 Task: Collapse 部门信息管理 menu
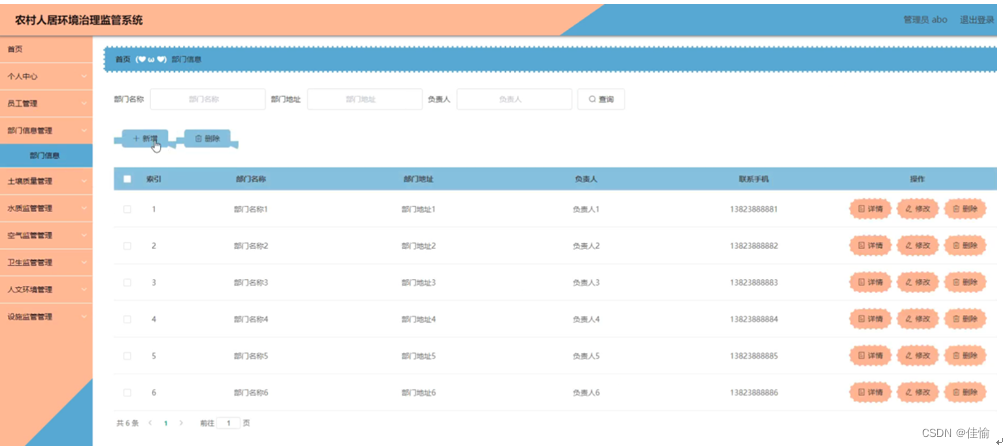coord(46,131)
